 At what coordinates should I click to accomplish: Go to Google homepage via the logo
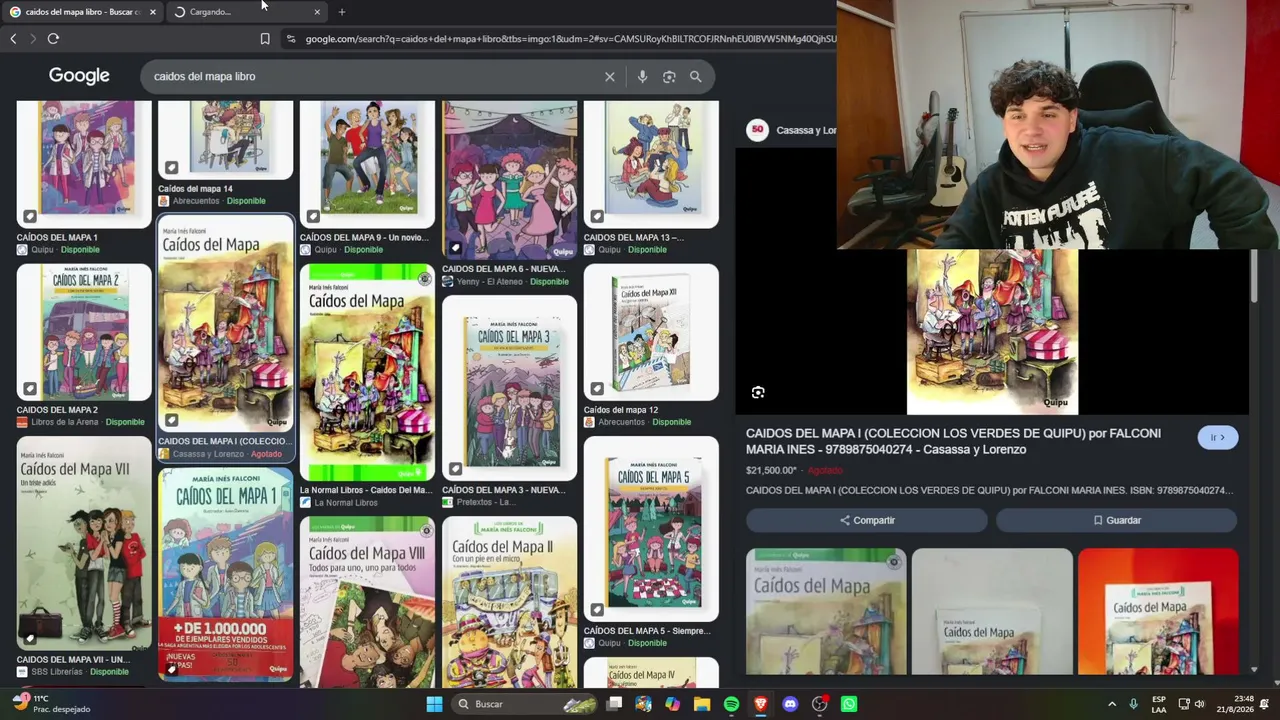[x=79, y=76]
